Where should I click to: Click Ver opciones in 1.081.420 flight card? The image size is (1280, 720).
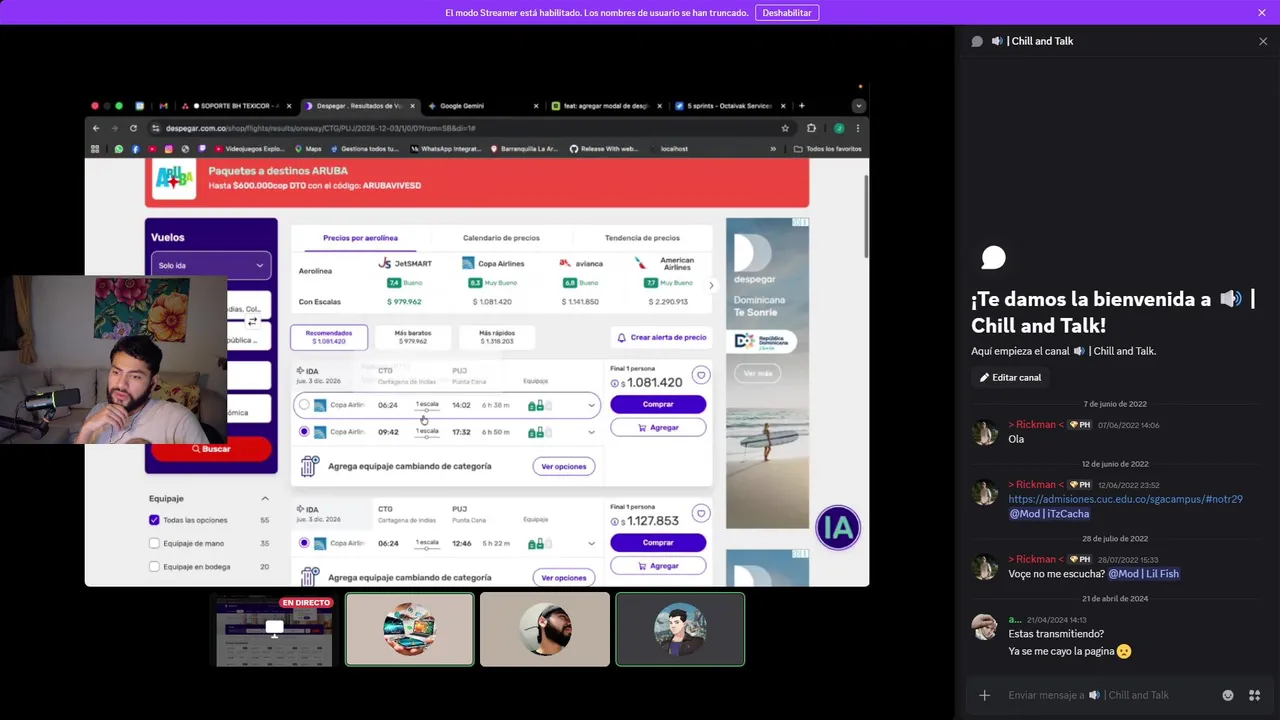coord(564,466)
